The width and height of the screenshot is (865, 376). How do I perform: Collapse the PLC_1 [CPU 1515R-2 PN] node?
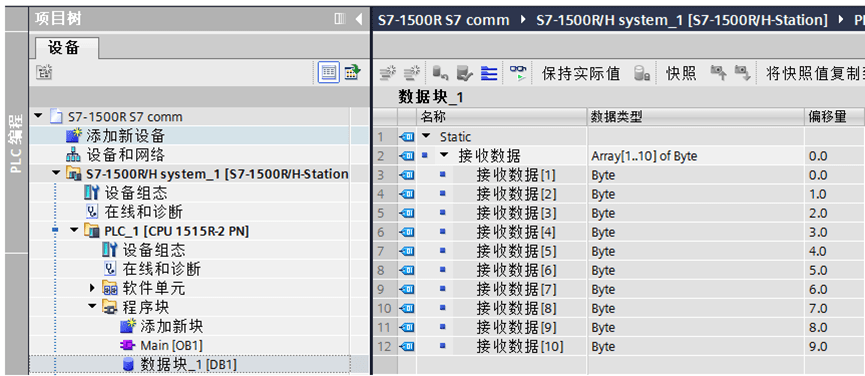point(74,230)
